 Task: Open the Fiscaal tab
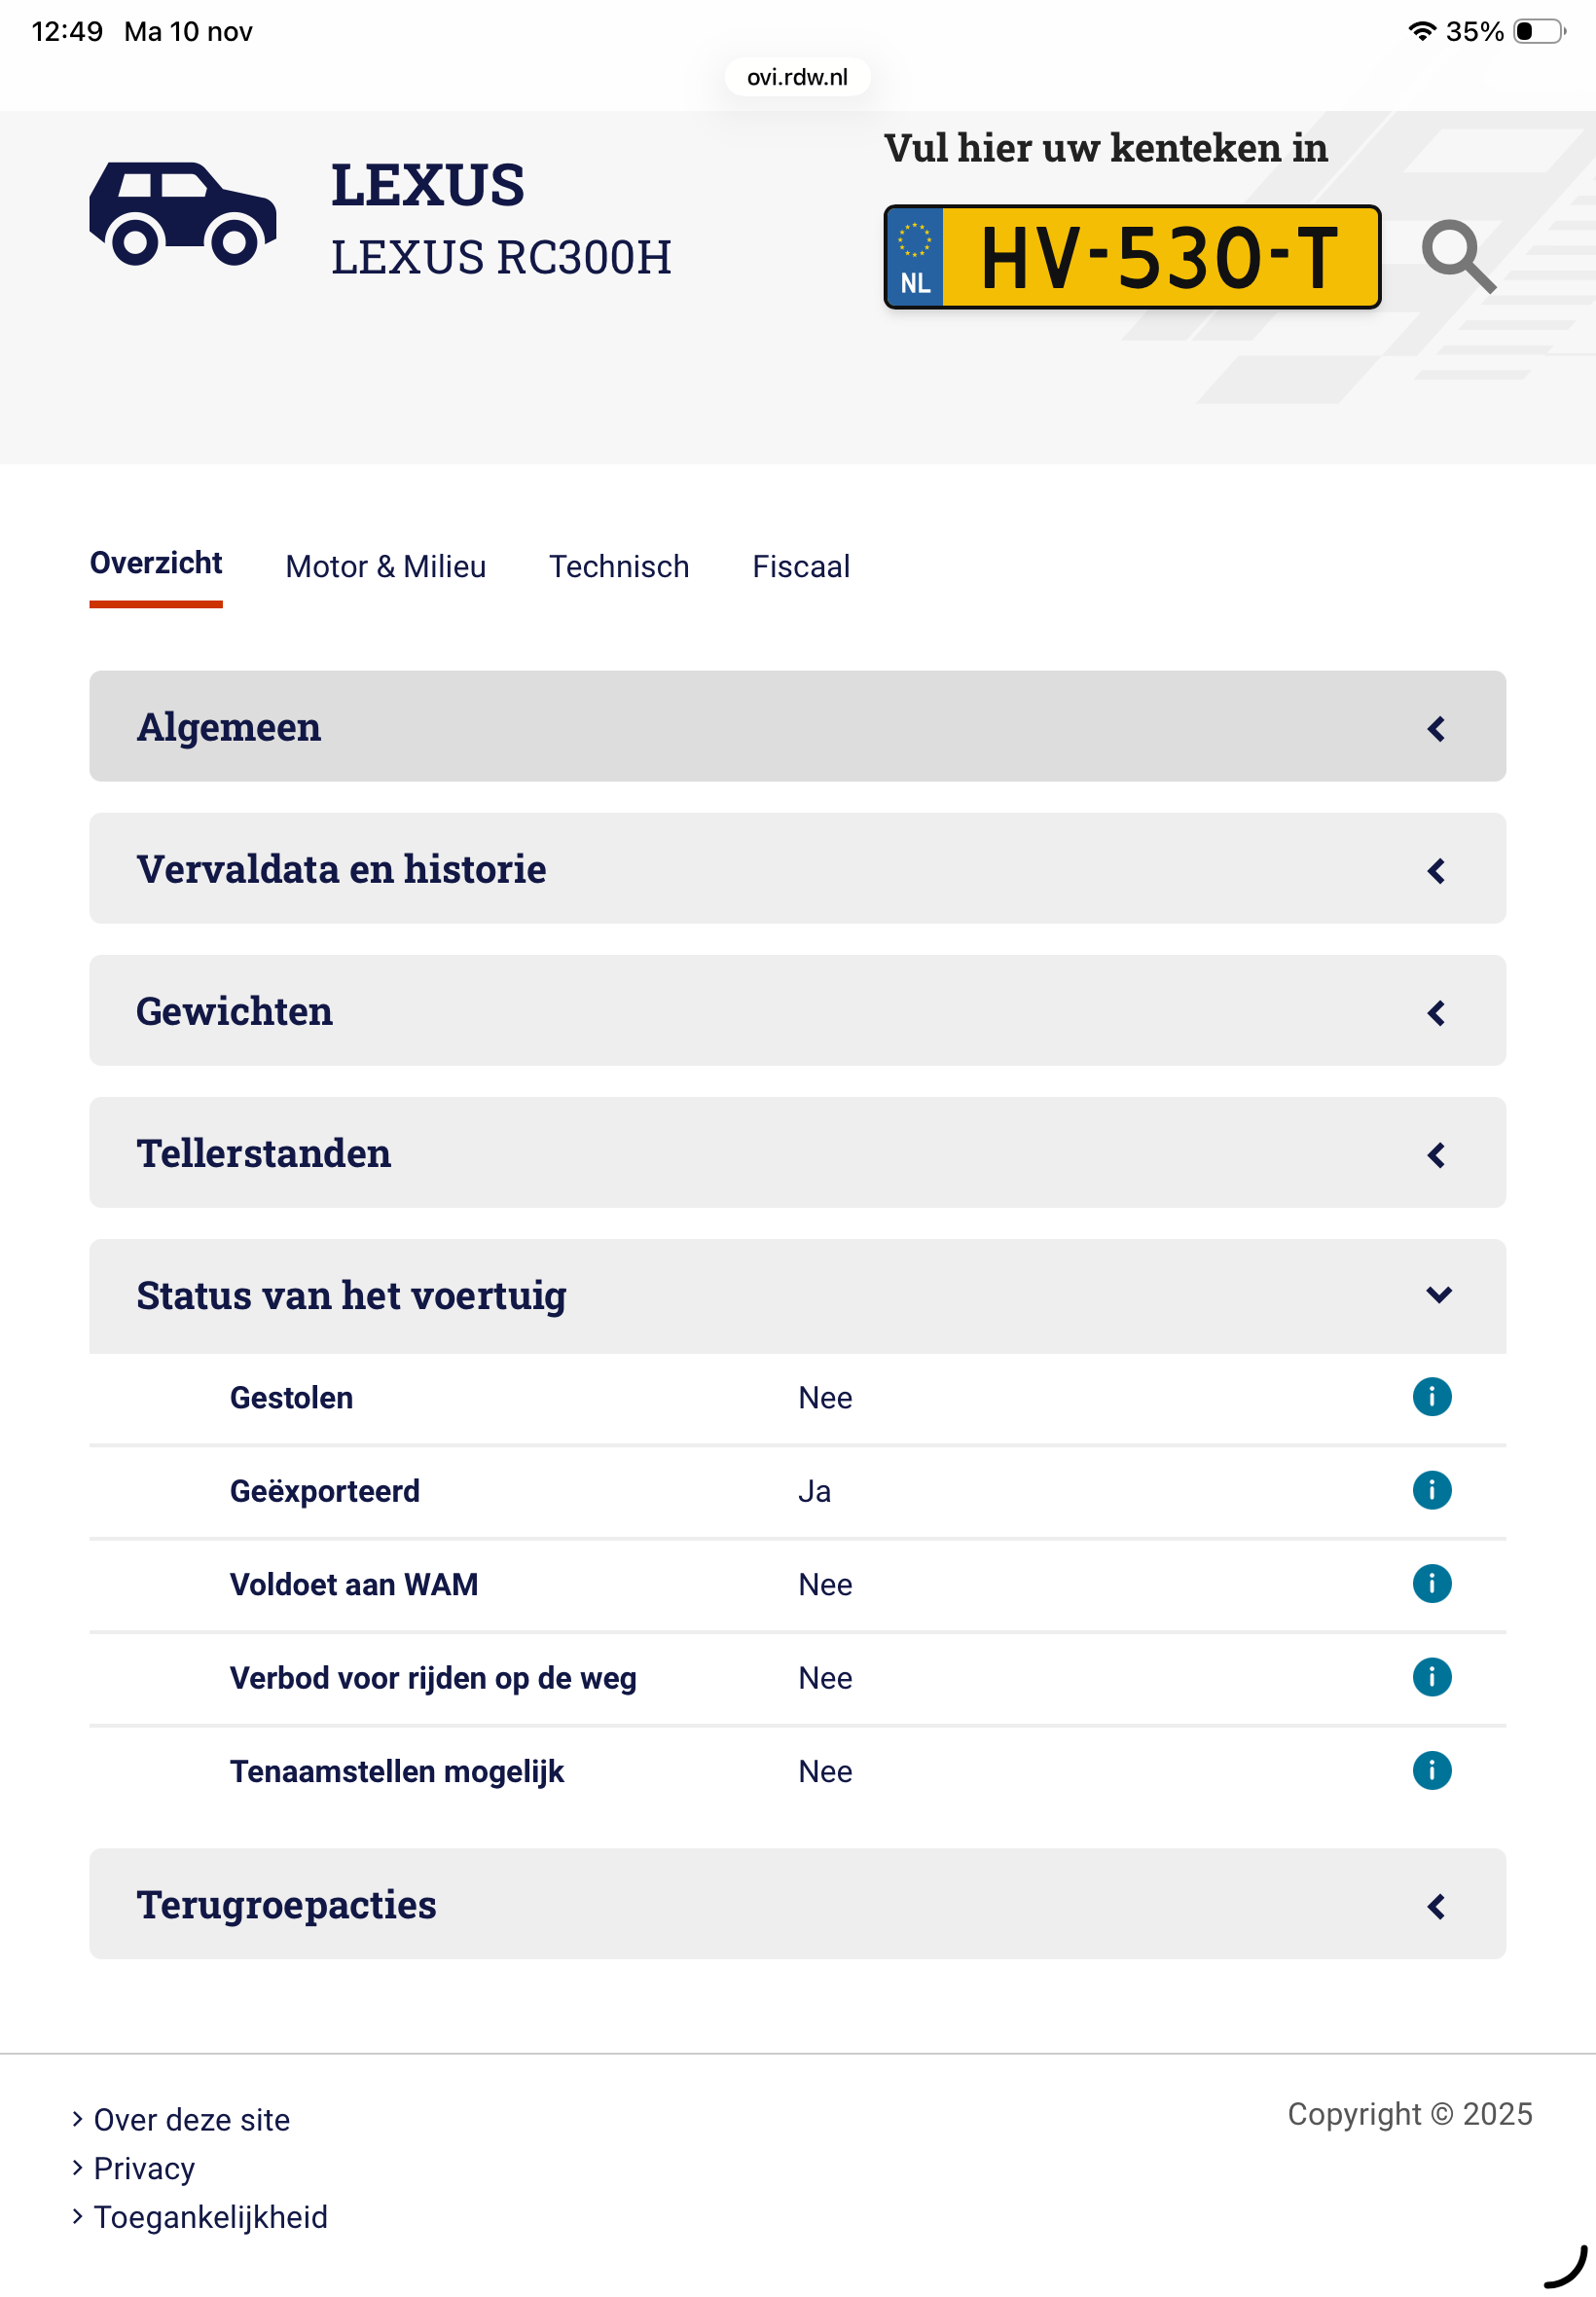pyautogui.click(x=801, y=566)
